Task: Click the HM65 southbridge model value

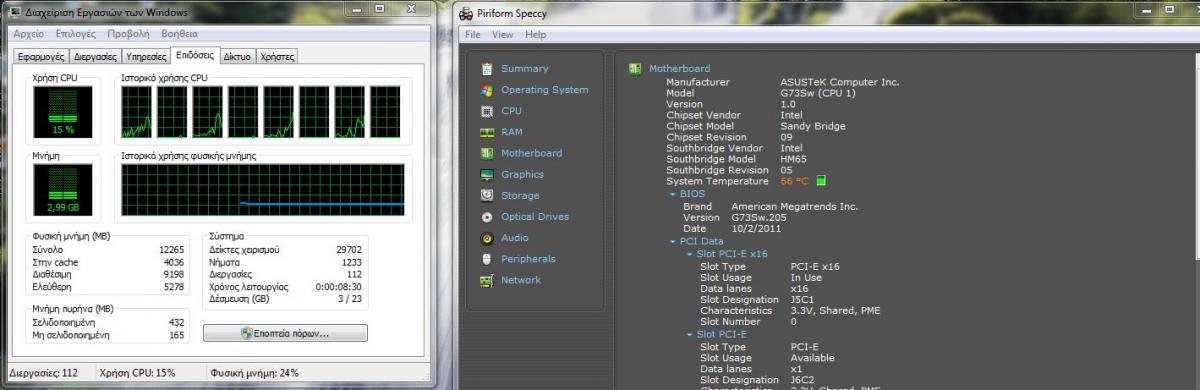Action: coord(793,159)
